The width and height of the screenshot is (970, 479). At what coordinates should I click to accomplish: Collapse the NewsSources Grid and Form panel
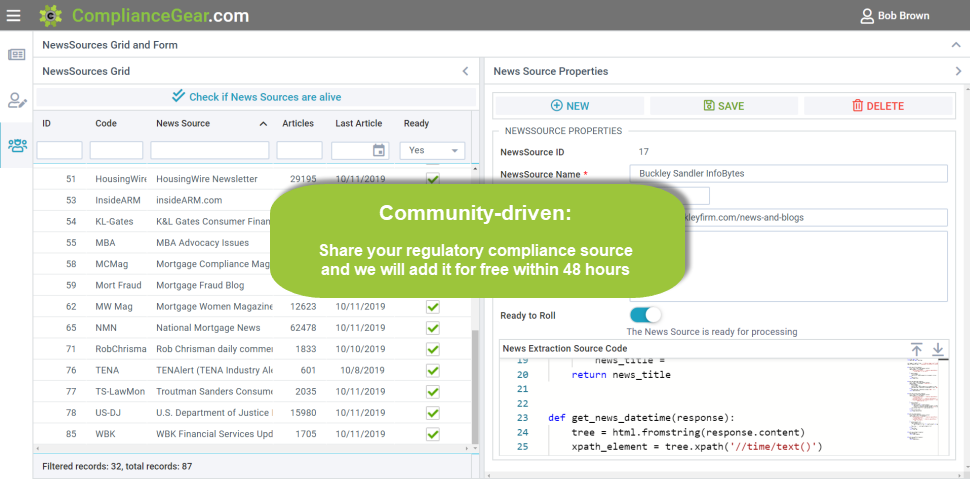(956, 45)
